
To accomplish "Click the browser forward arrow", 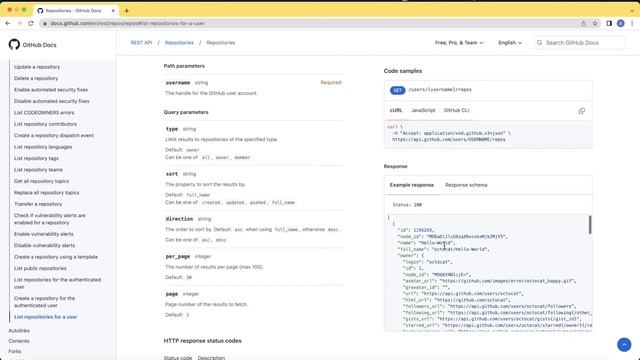I will point(19,23).
